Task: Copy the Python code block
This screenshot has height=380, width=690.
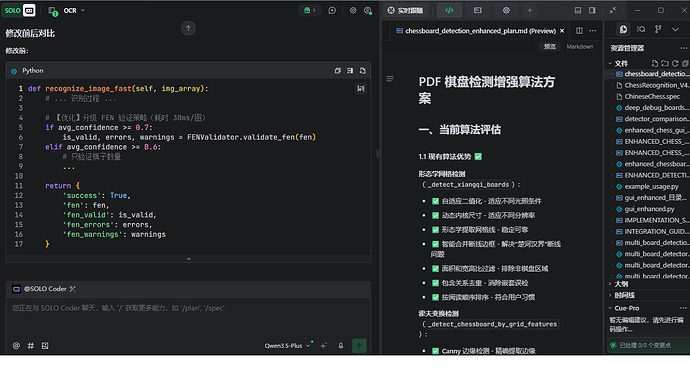Action: (338, 70)
